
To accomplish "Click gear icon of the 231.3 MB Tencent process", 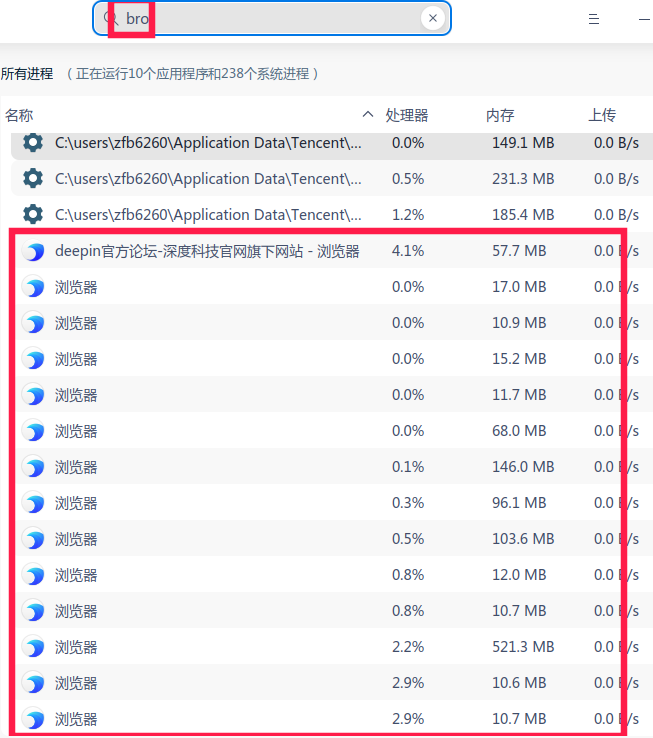I will click(33, 178).
